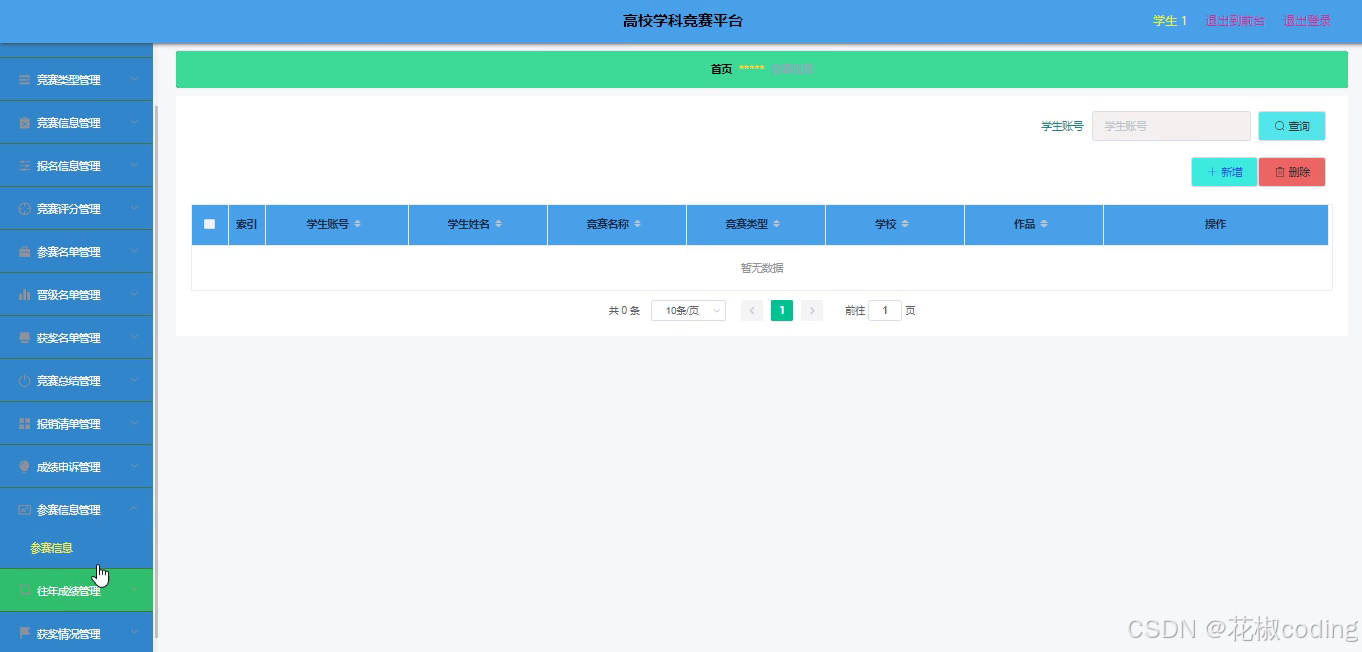The image size is (1362, 652).
Task: Open 报名信息管理 via its sidebar icon
Action: tap(22, 165)
